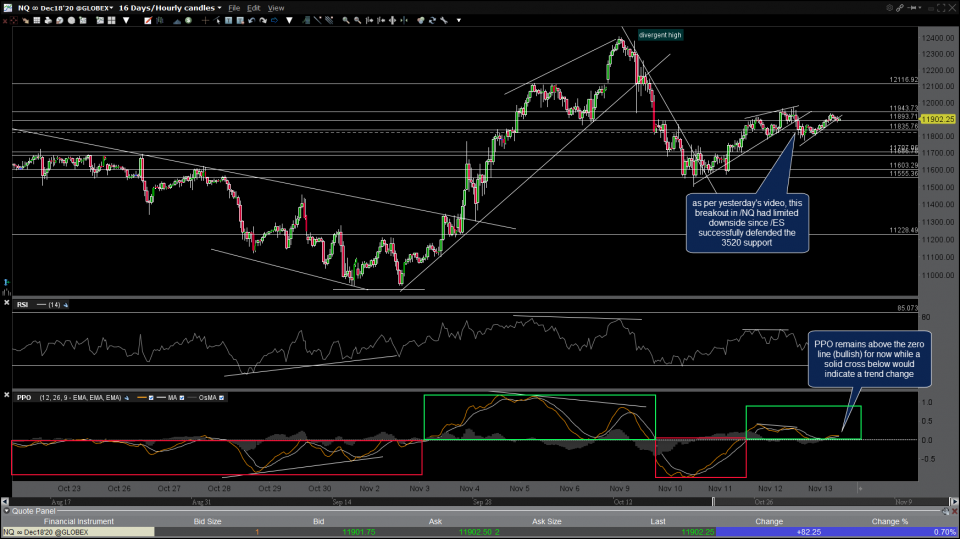The height and width of the screenshot is (539, 960).
Task: Select the parallel lines channel tool
Action: point(329,20)
